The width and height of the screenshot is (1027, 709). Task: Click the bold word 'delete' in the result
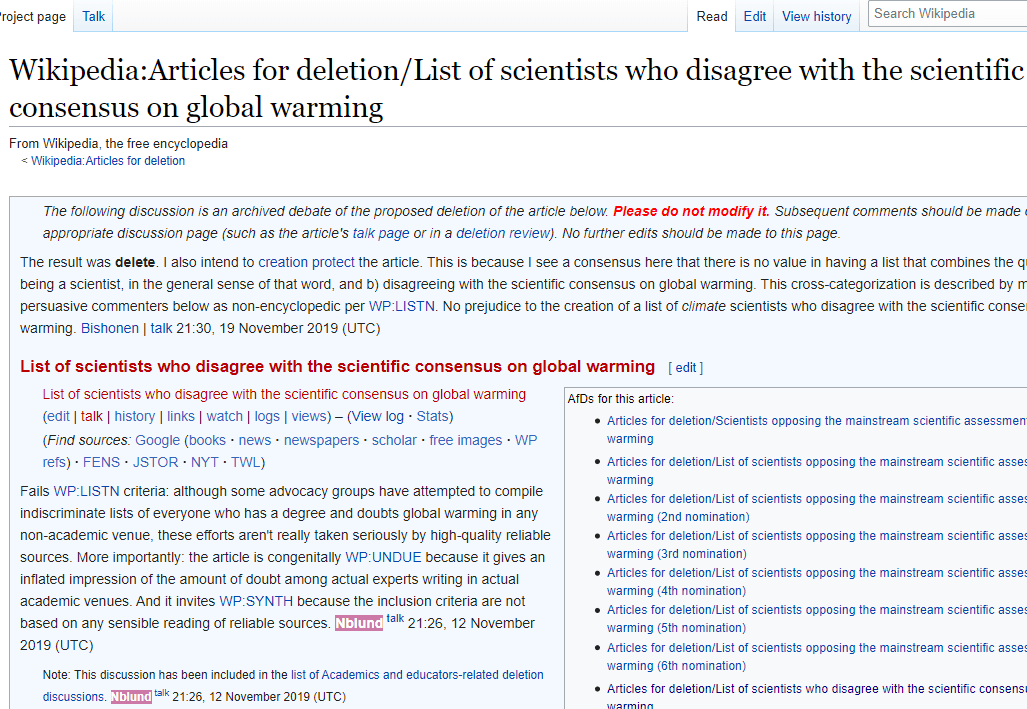[x=135, y=262]
